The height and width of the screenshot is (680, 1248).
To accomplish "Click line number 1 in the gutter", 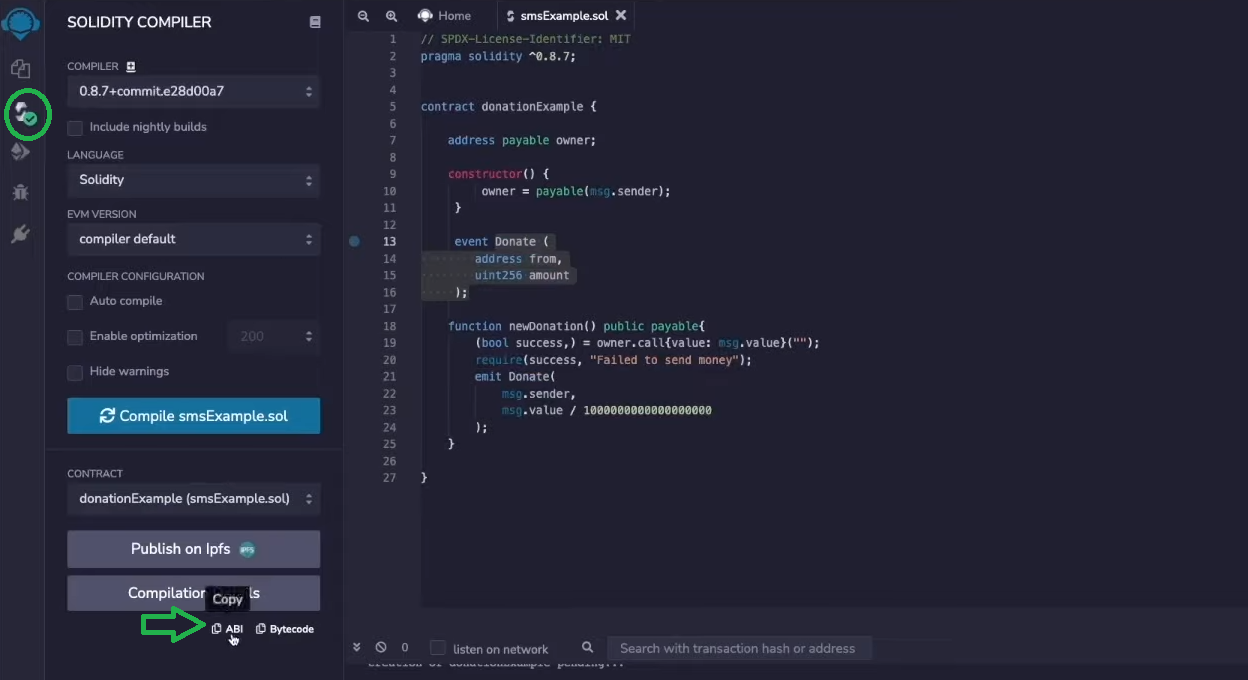I will click(393, 39).
